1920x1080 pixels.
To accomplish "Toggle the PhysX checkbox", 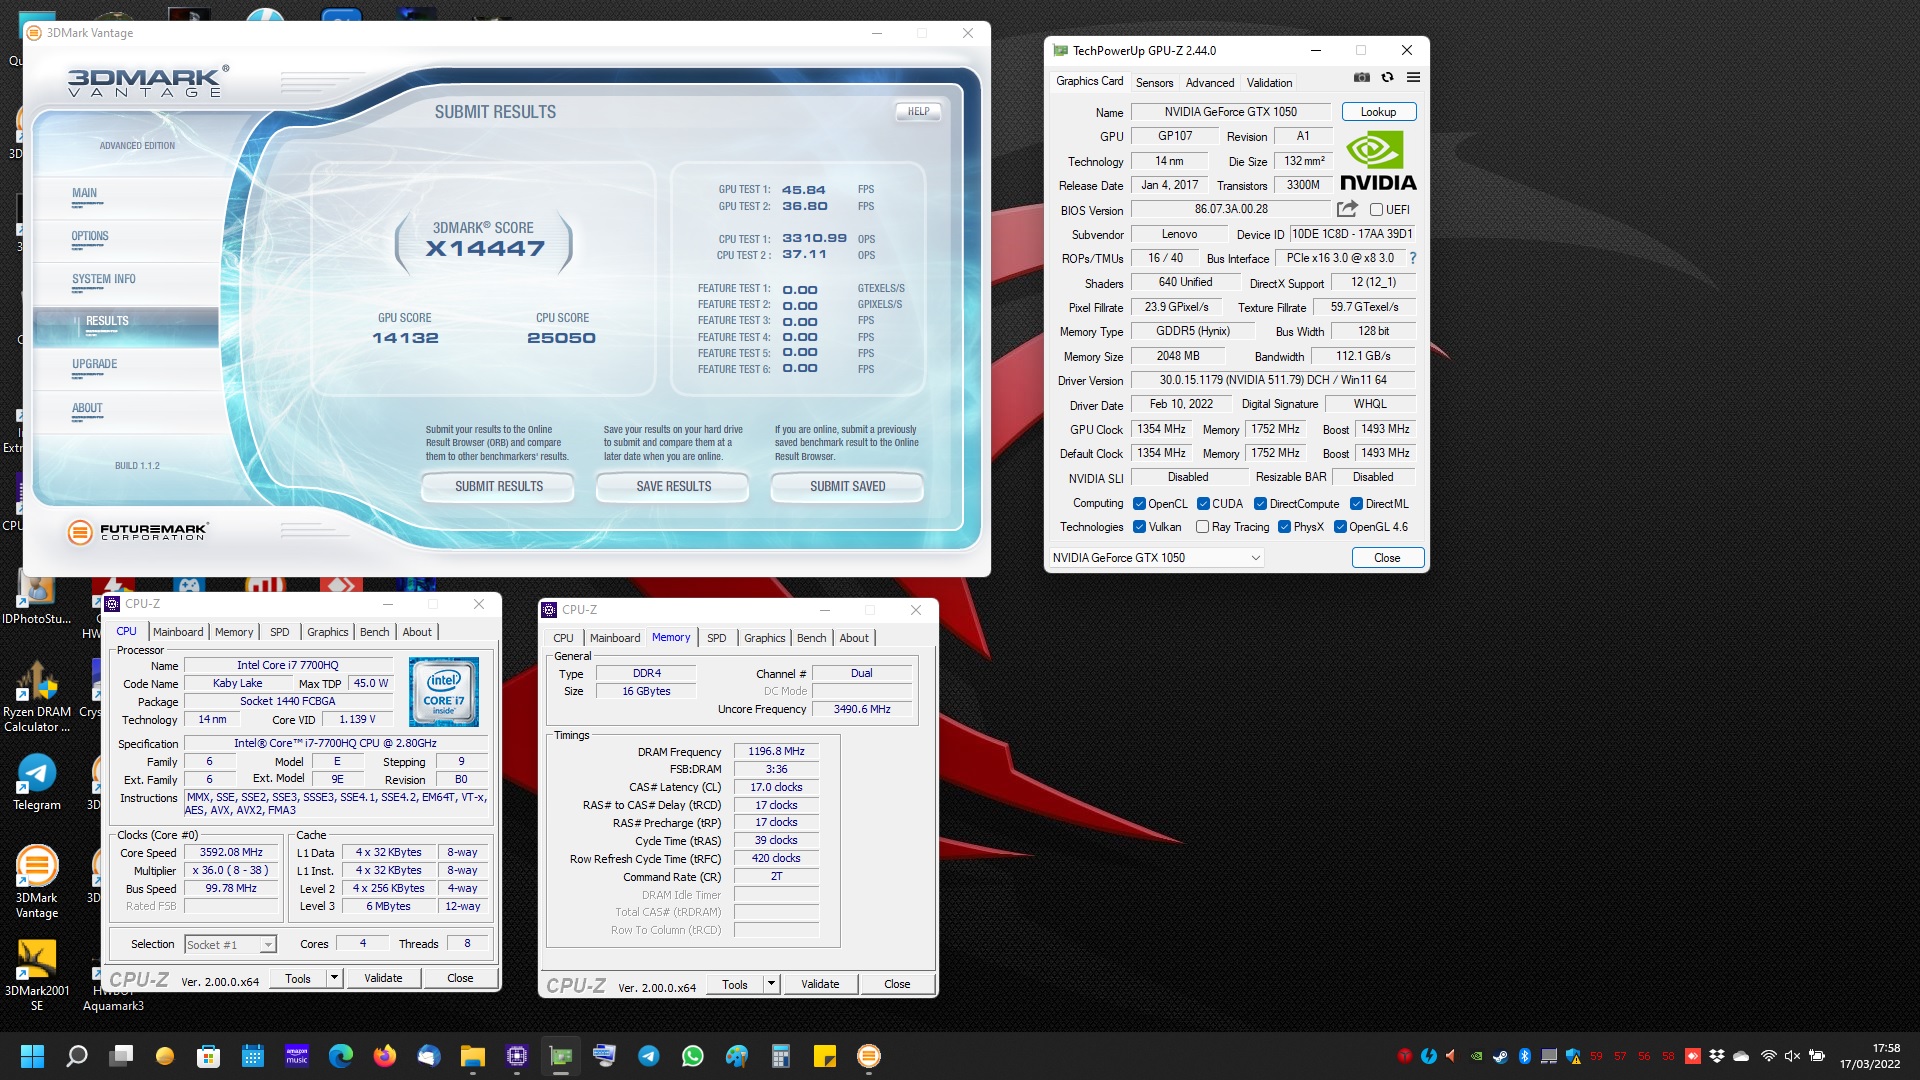I will pyautogui.click(x=1284, y=527).
